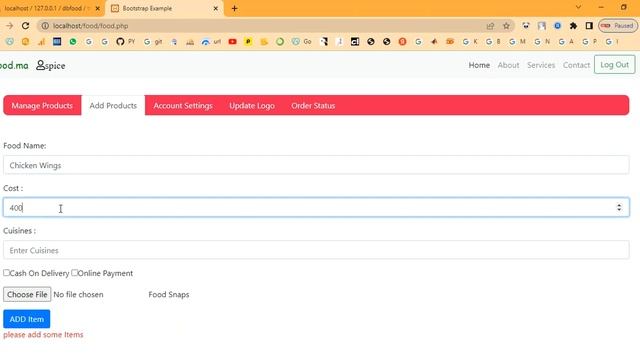Open the Google P bookmark
Screen dimensions: 640x360
590,42
